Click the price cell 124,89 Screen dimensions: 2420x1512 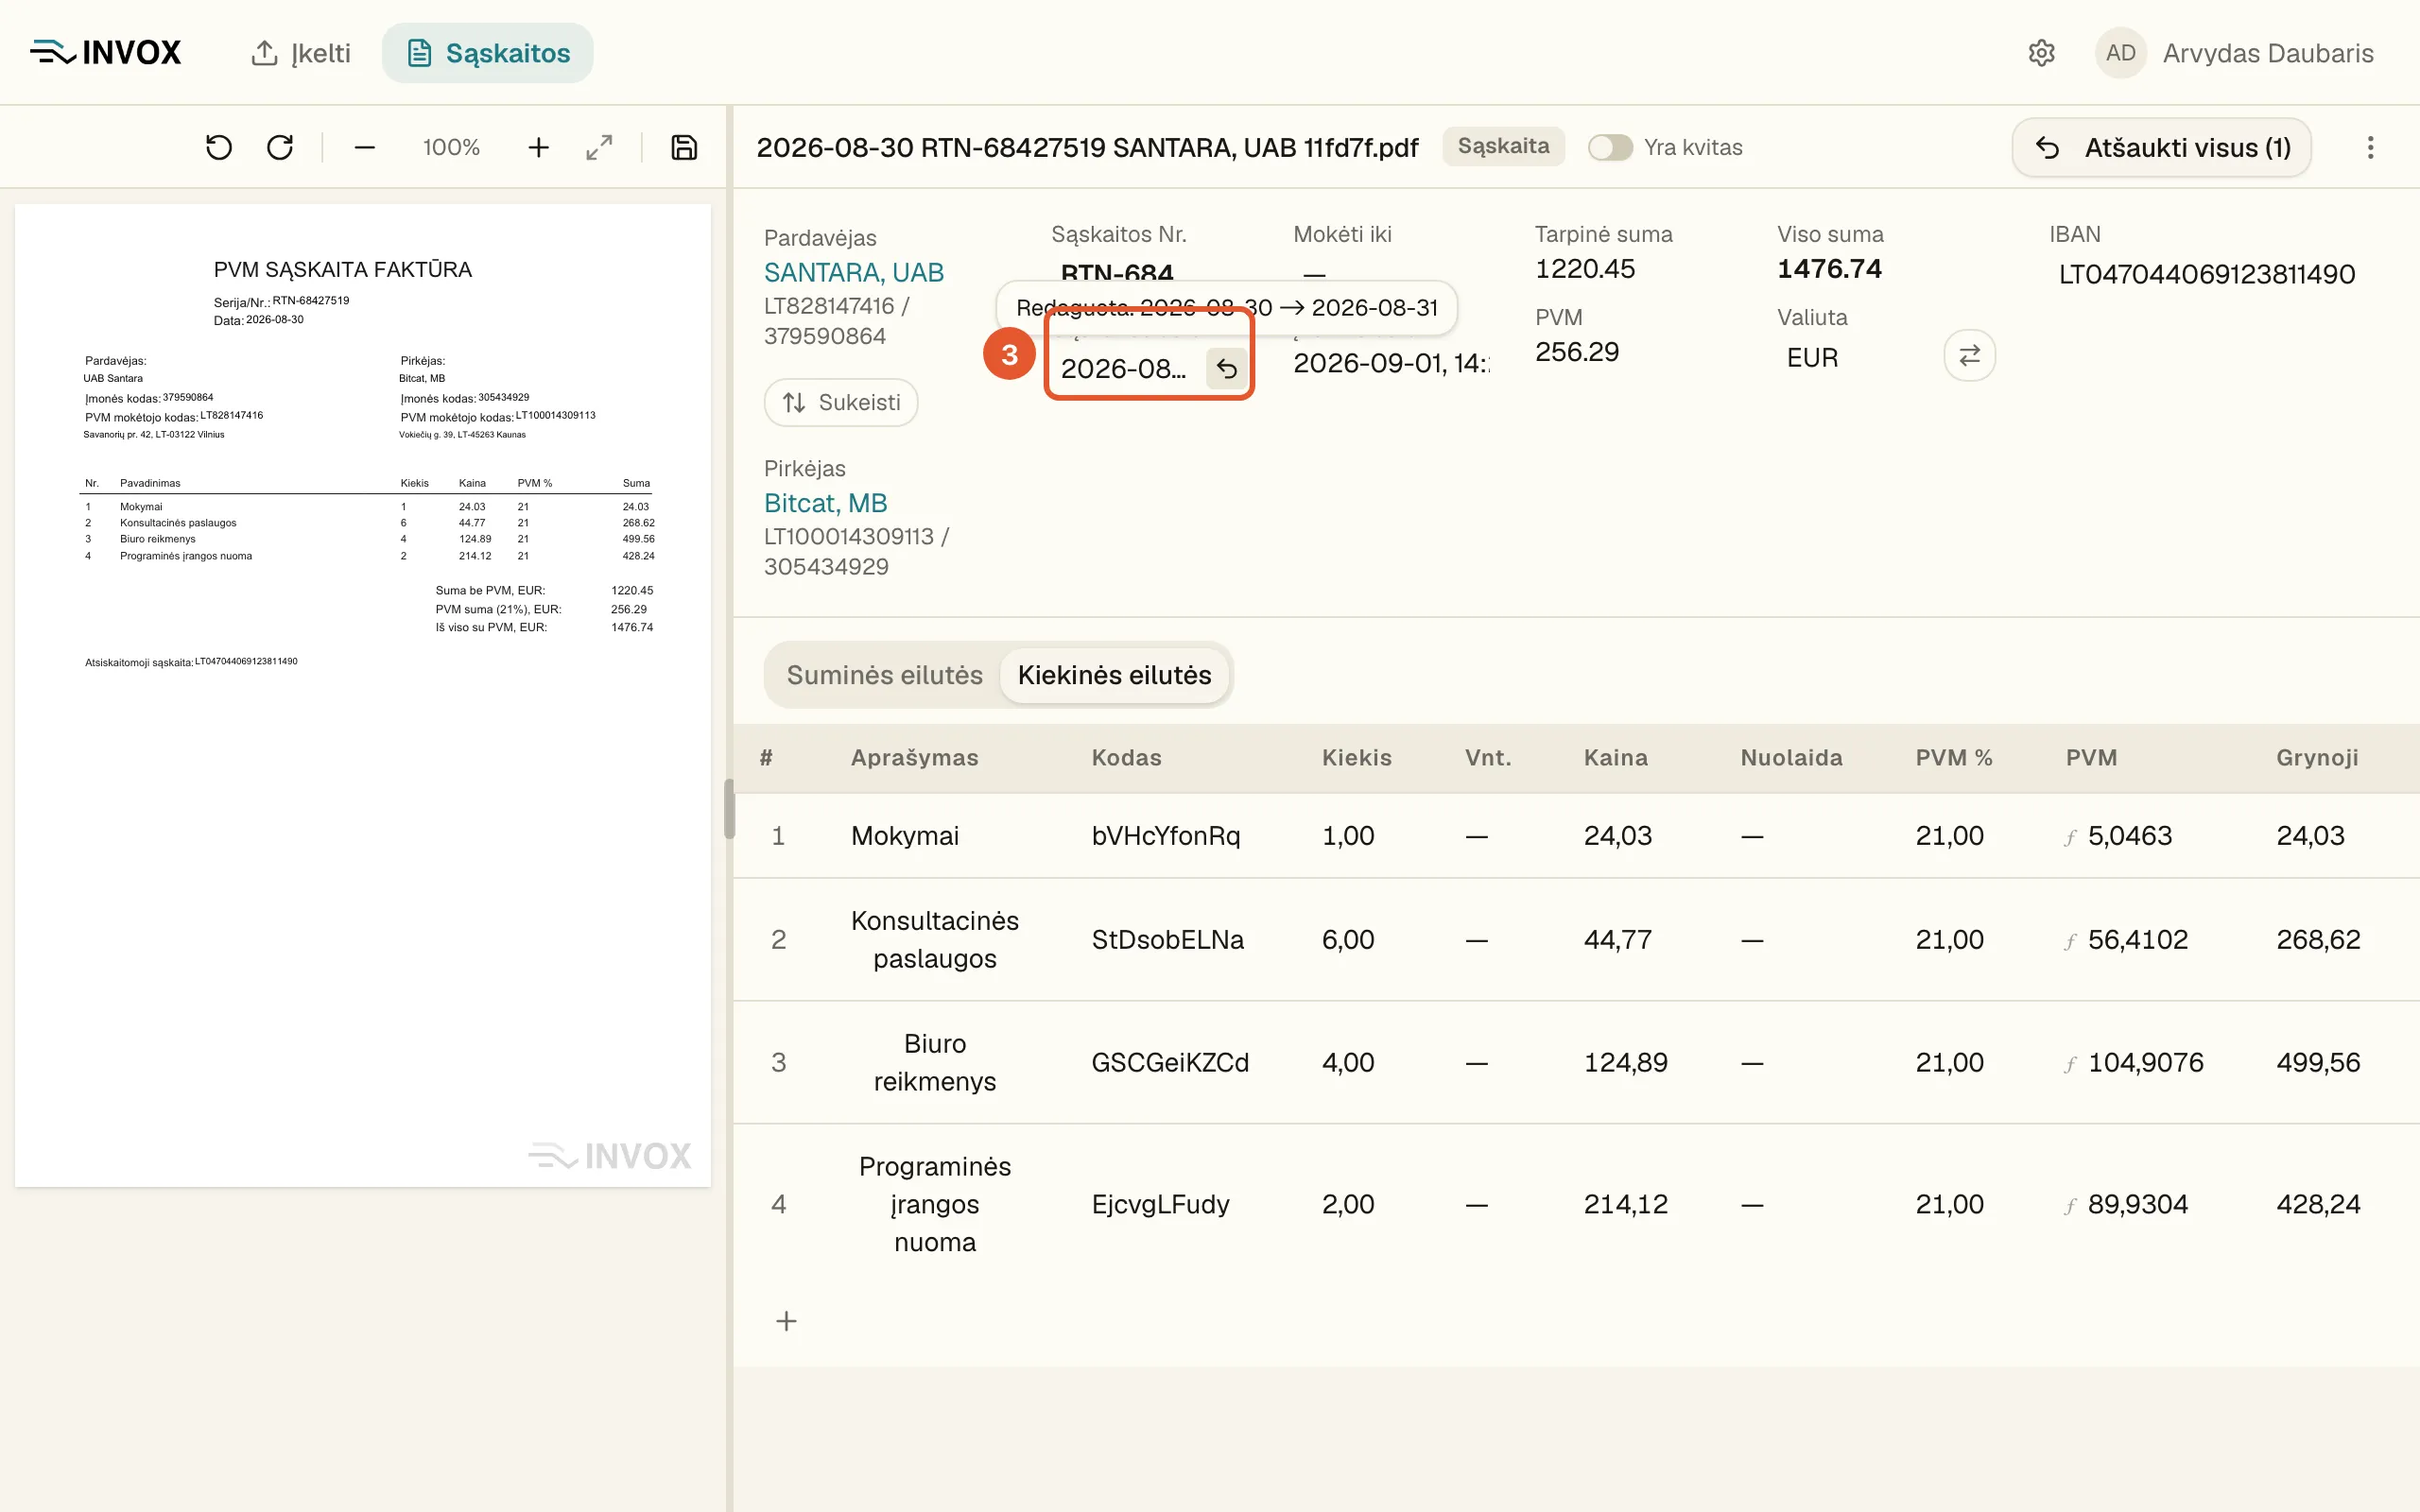click(x=1626, y=1063)
